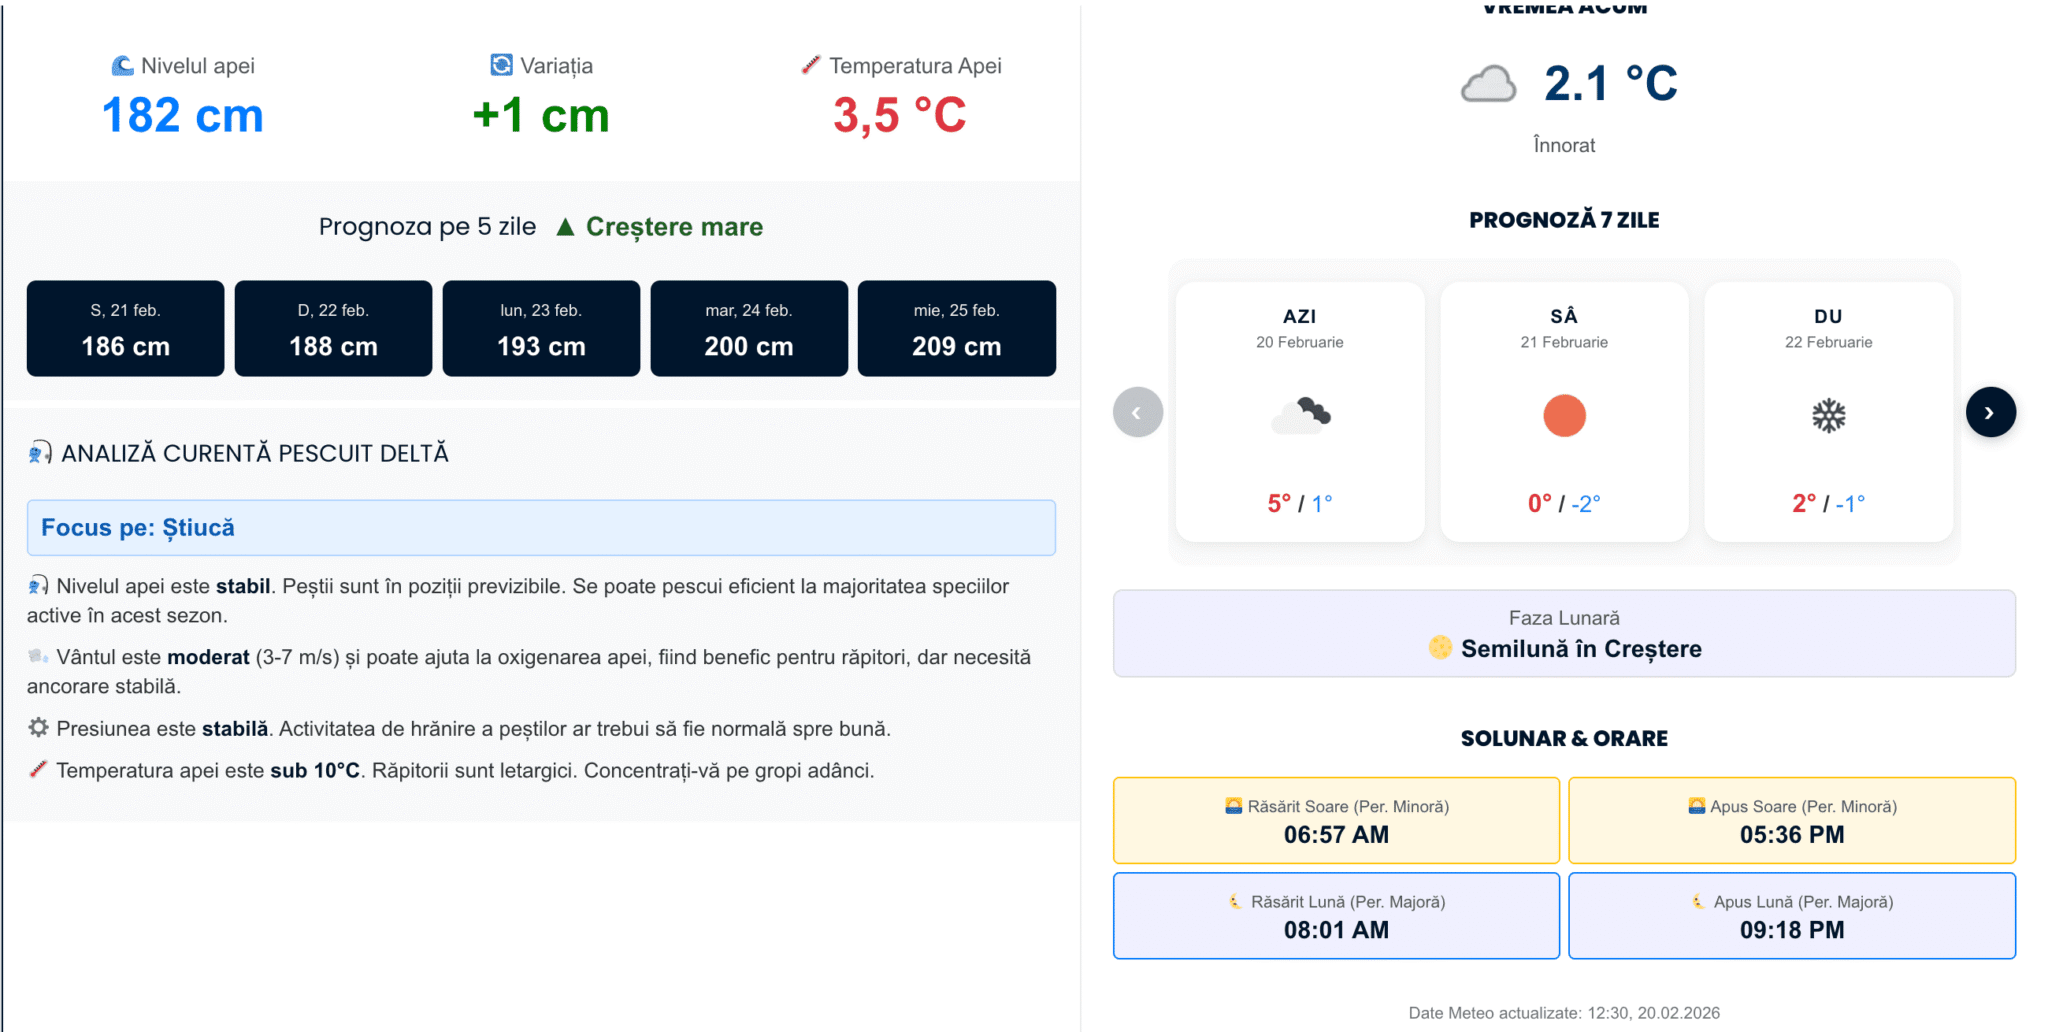2048x1032 pixels.
Task: Select the mie, 25 feb. 209 cm card
Action: coord(956,328)
